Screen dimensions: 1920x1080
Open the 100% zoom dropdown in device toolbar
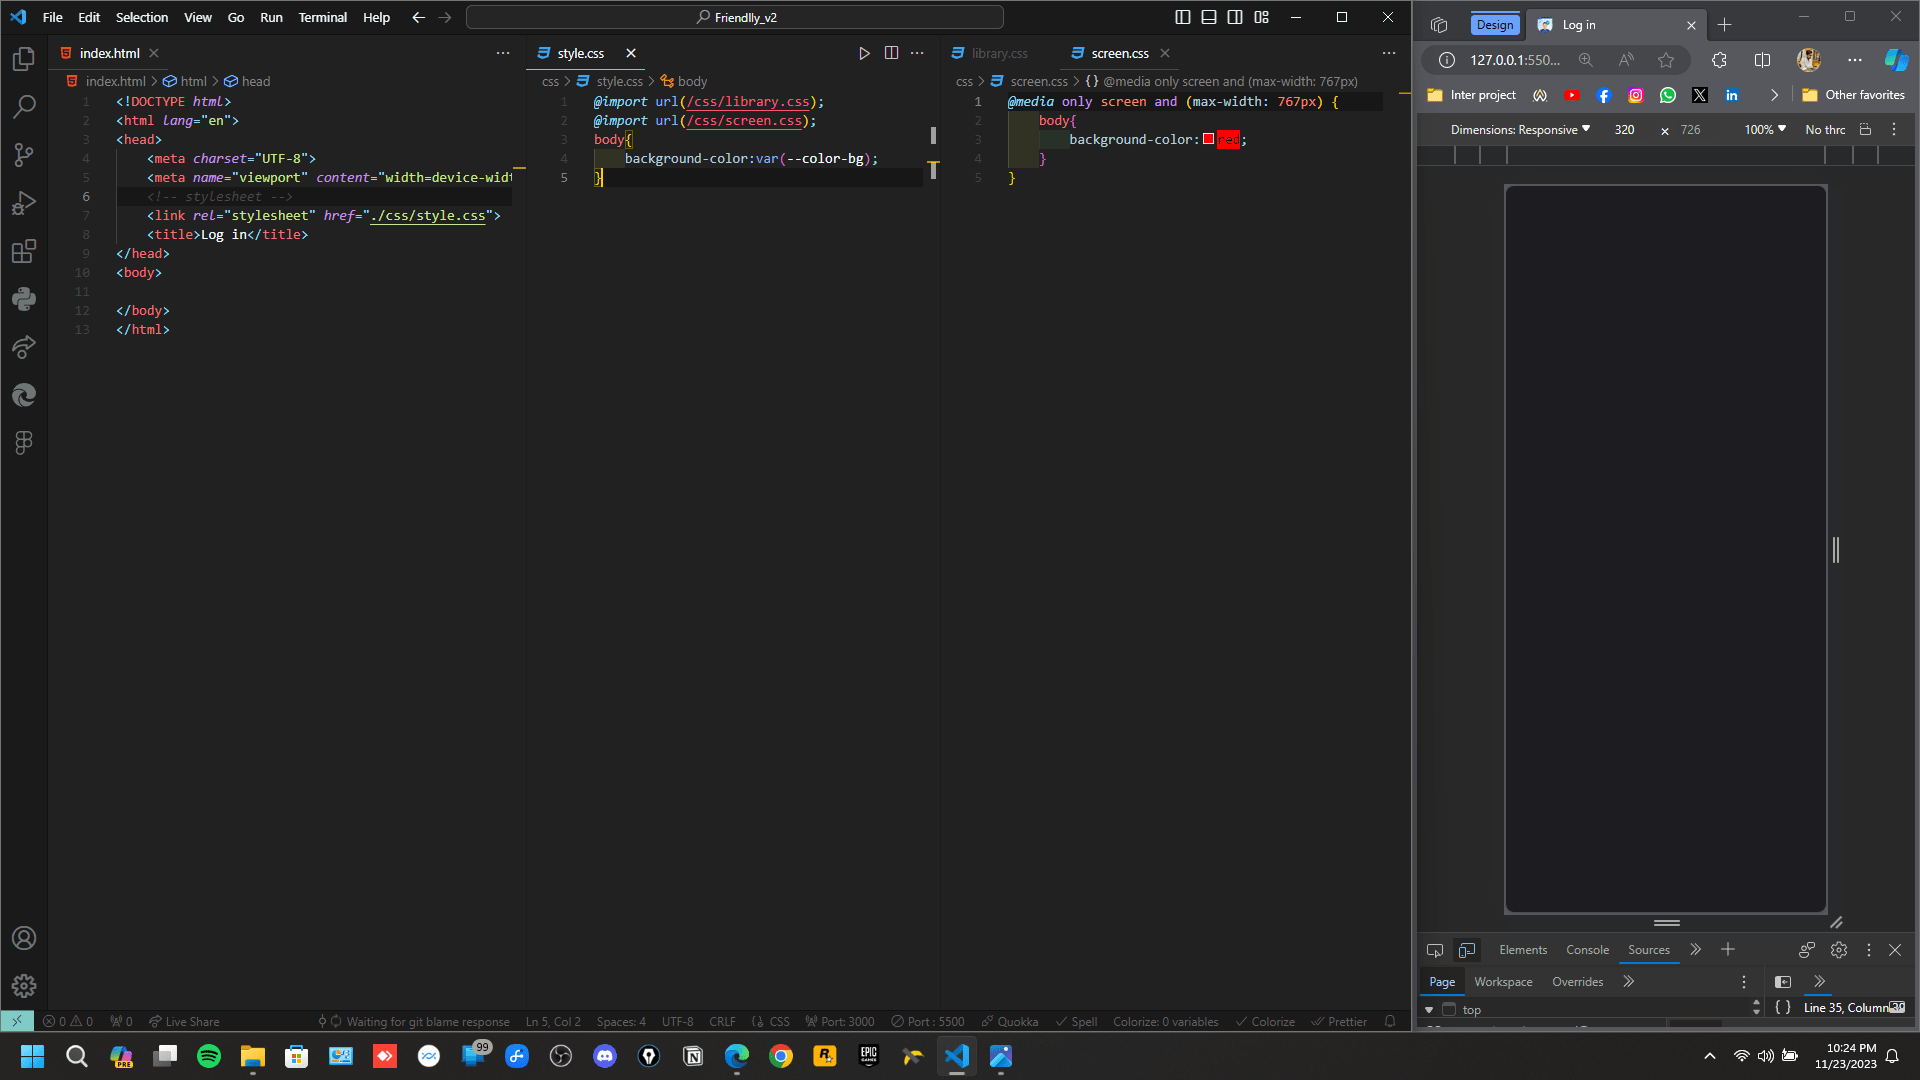pos(1765,130)
